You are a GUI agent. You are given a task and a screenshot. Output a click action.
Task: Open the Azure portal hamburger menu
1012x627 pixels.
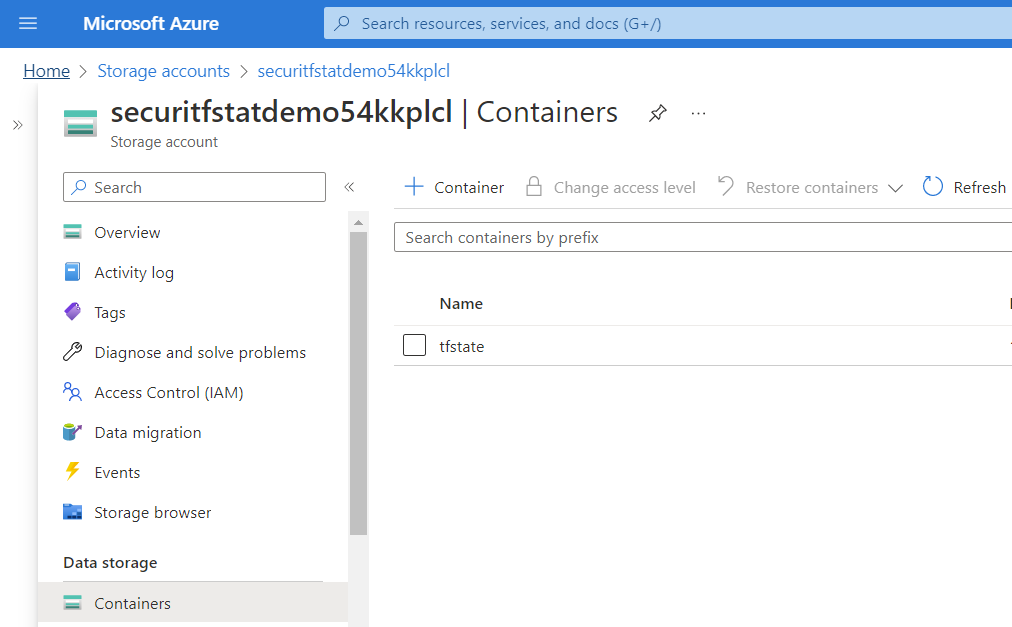[x=28, y=23]
